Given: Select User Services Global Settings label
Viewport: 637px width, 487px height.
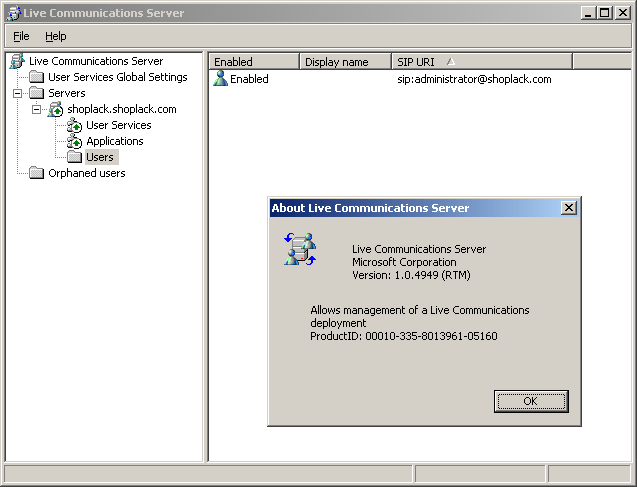Looking at the screenshot, I should [x=118, y=77].
